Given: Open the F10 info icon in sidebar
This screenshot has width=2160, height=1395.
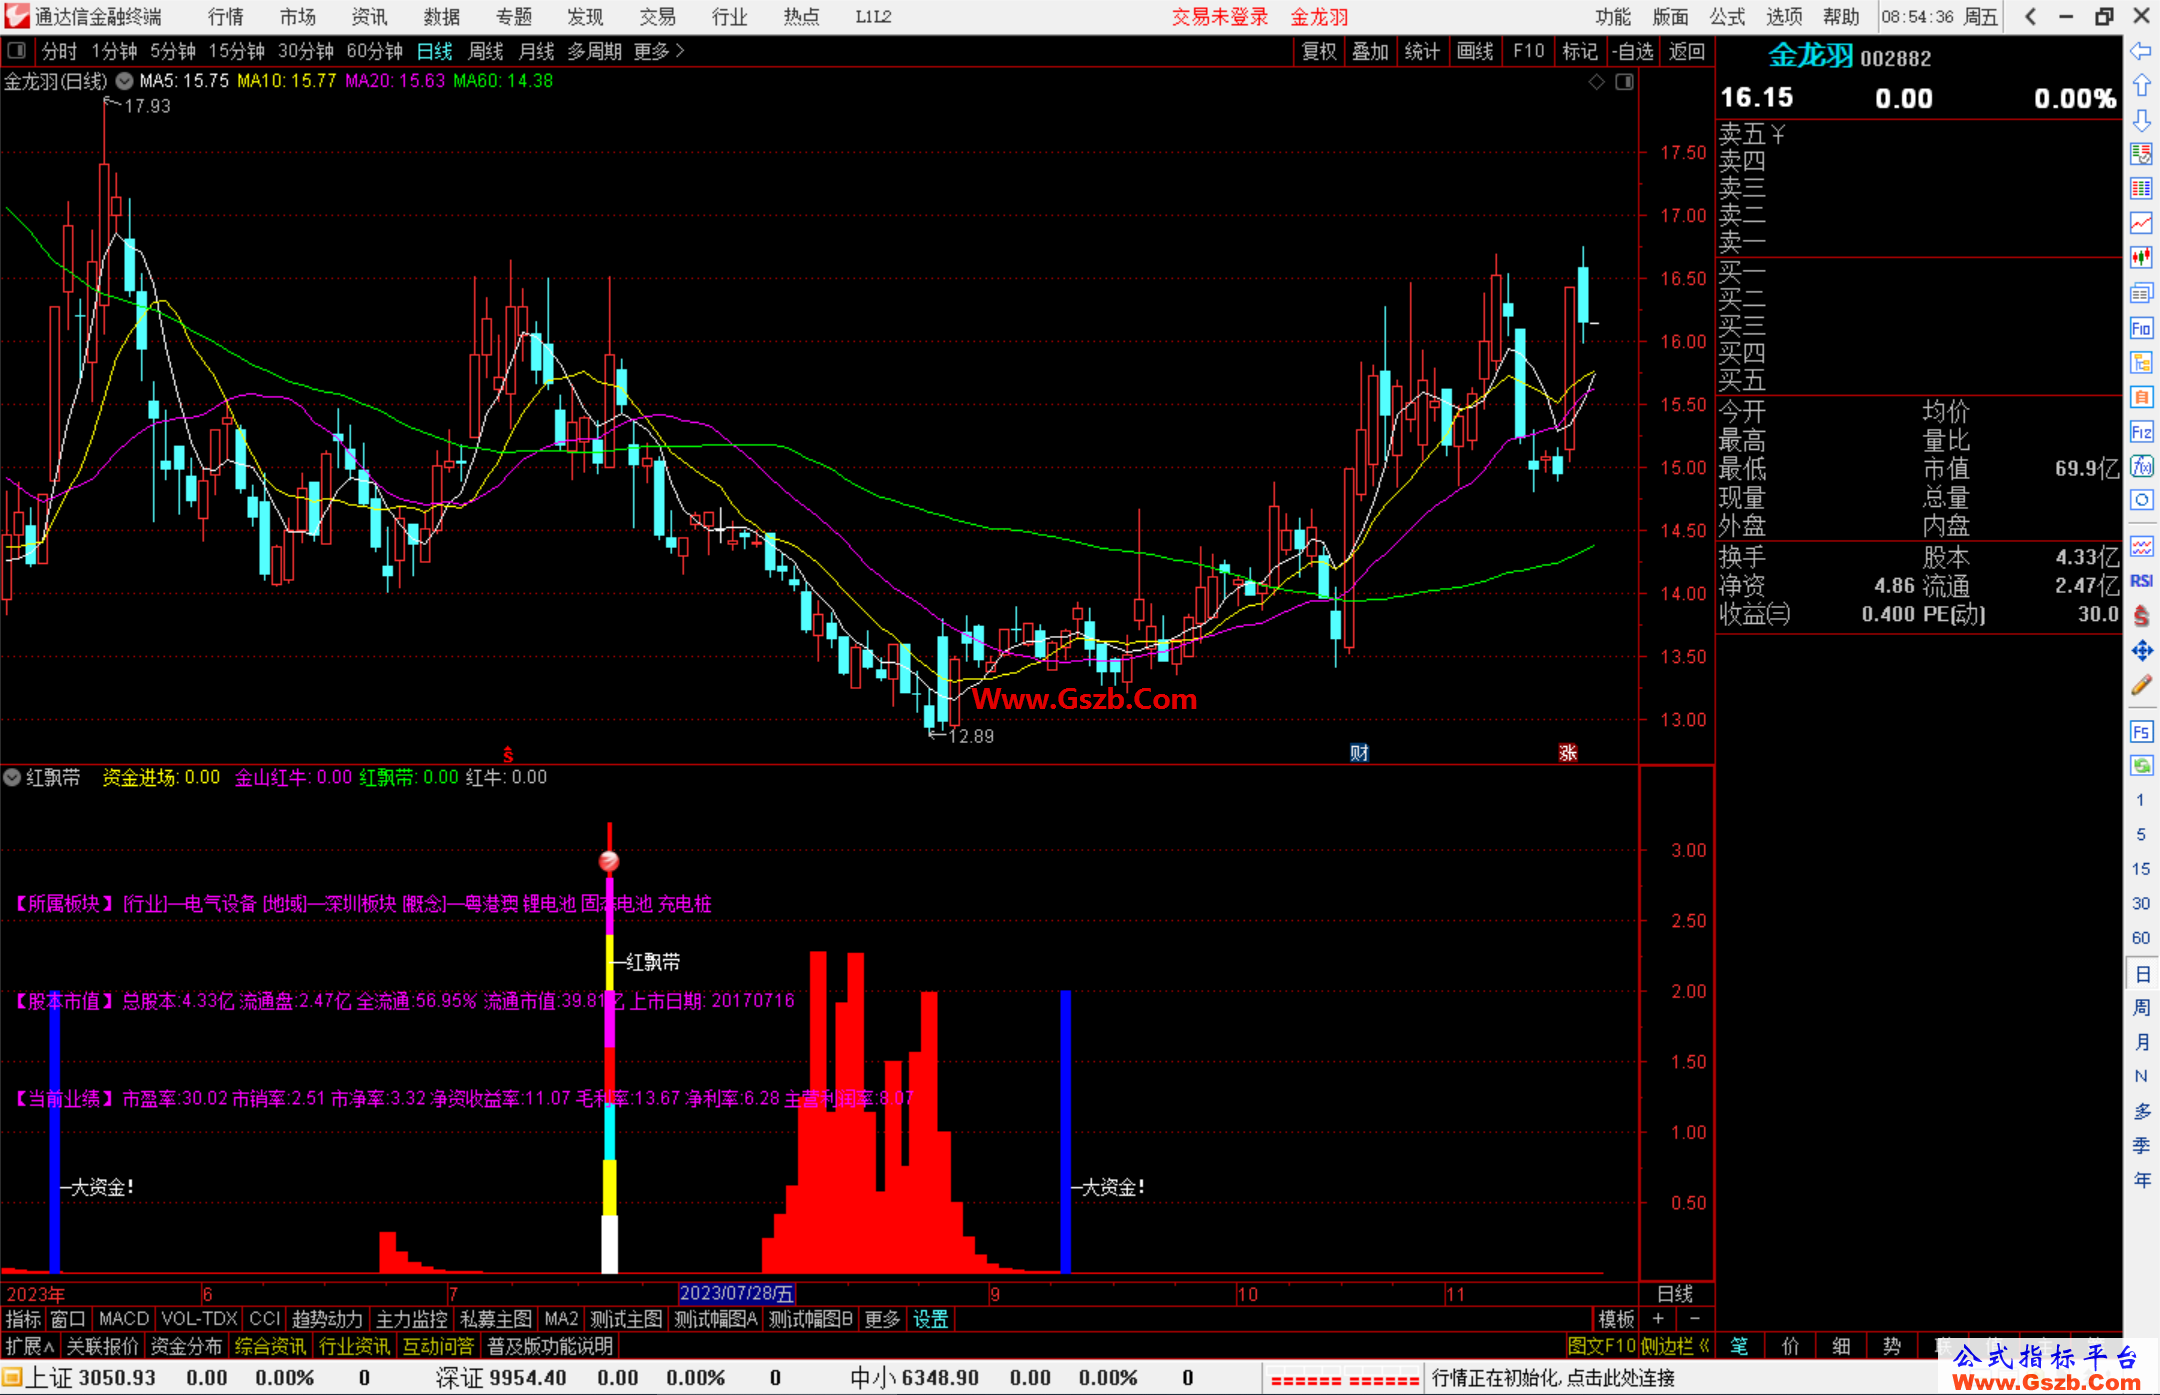Looking at the screenshot, I should pyautogui.click(x=2141, y=328).
